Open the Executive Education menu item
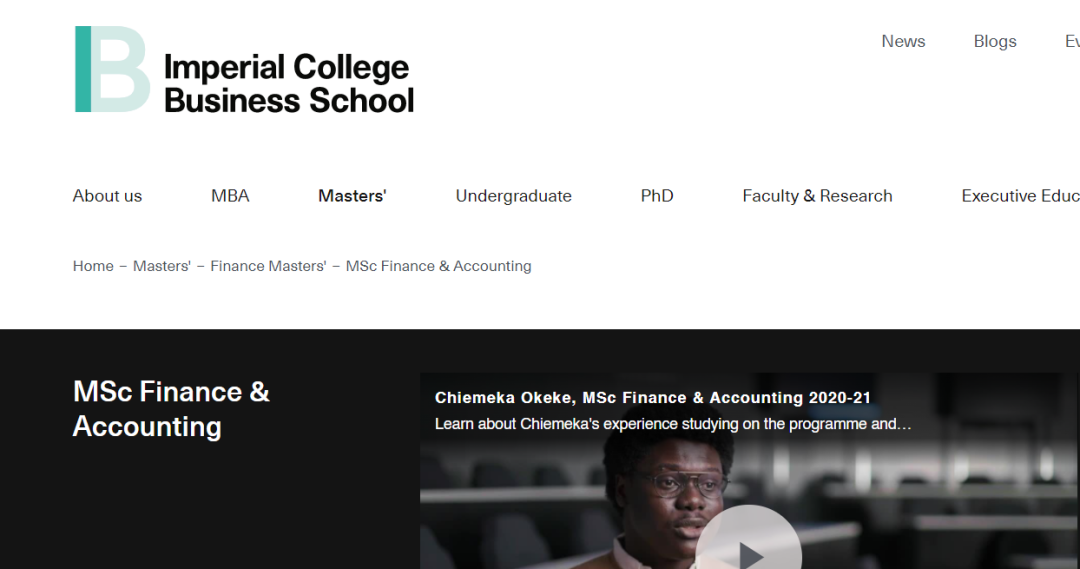The width and height of the screenshot is (1080, 569). click(x=1020, y=196)
